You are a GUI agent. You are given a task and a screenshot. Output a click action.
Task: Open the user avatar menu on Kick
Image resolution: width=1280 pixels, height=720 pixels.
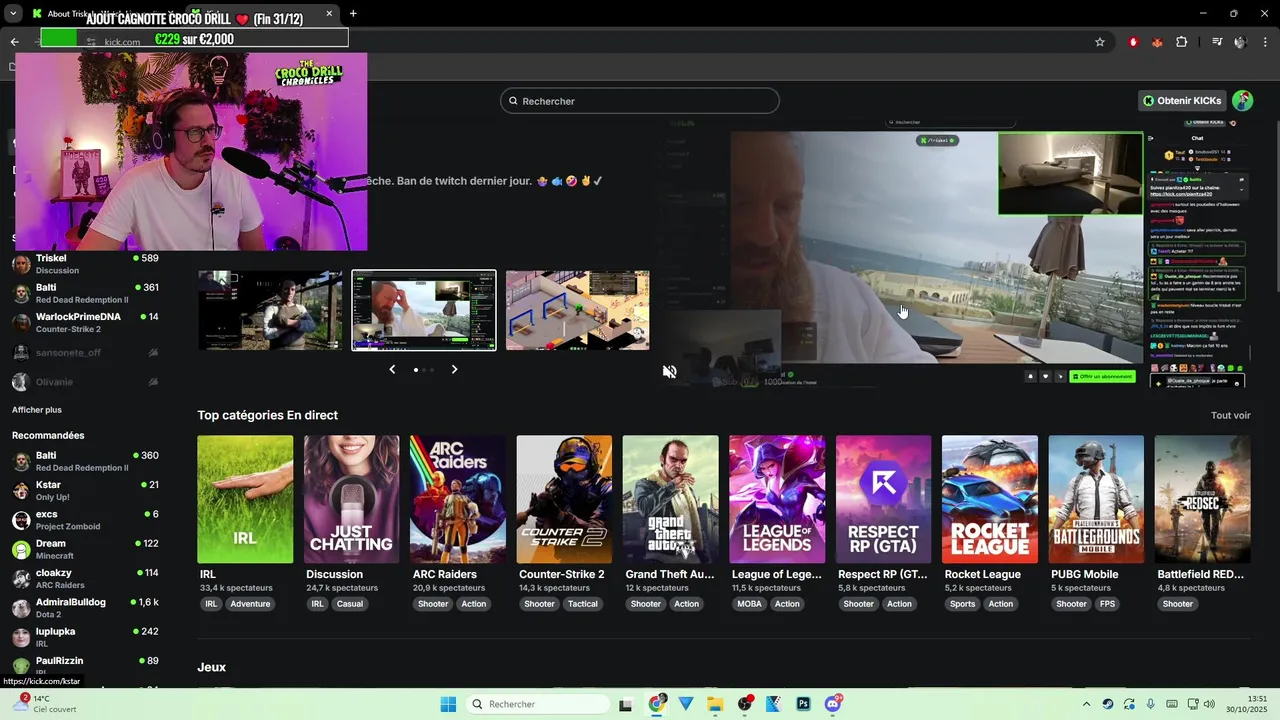pyautogui.click(x=1242, y=101)
